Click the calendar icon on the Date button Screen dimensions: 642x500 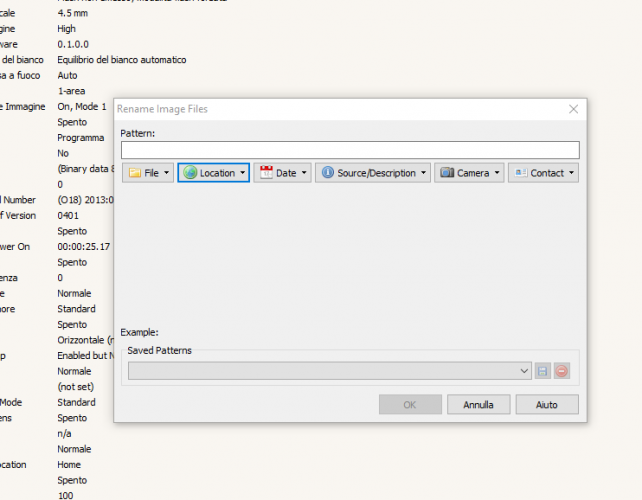point(266,173)
